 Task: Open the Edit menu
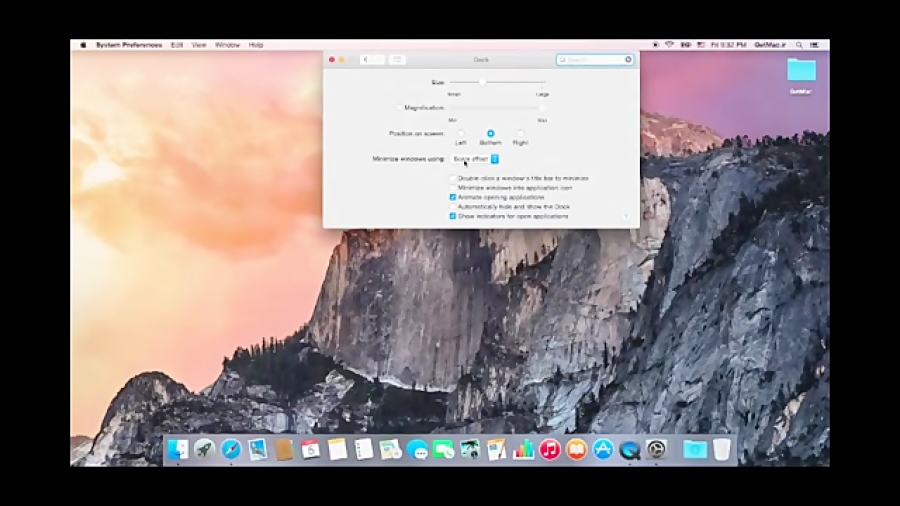click(x=177, y=45)
